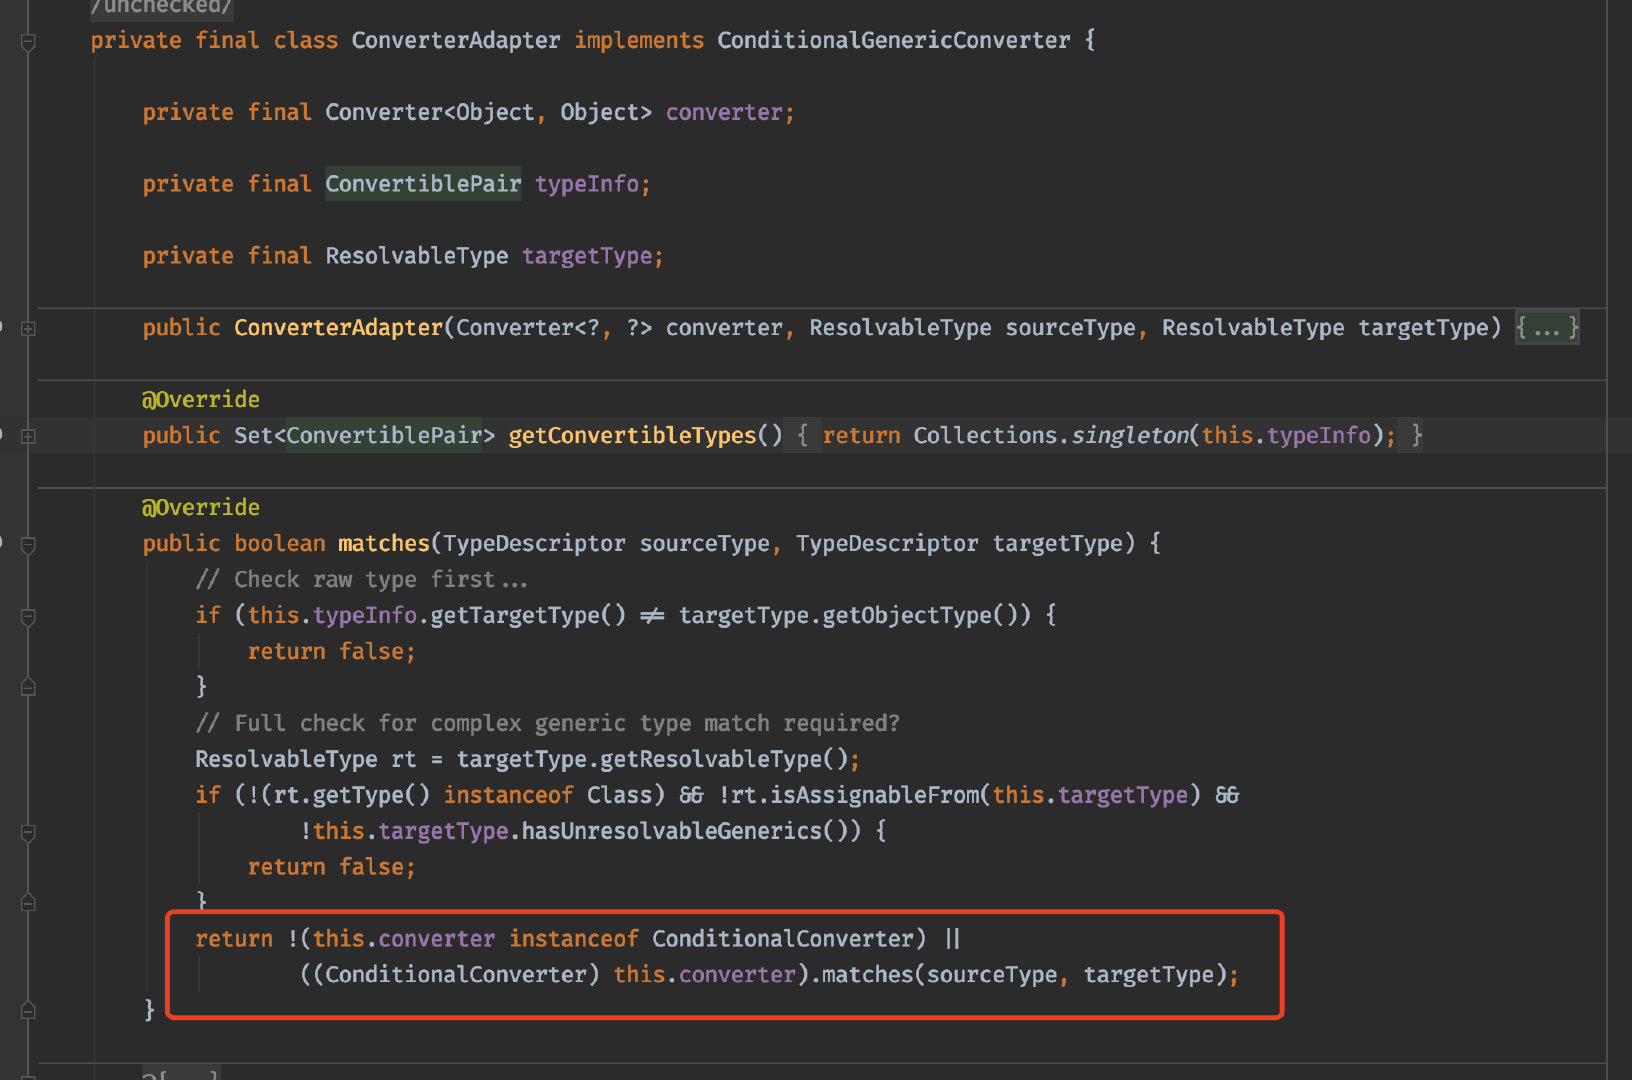Expand the folded {...} constructor body placeholder

1547,328
